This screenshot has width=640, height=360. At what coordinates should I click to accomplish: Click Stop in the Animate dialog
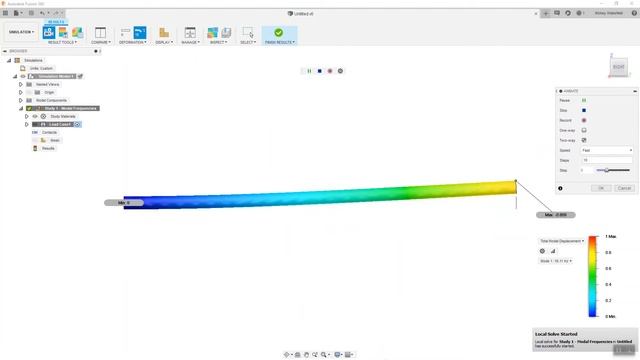(584, 110)
